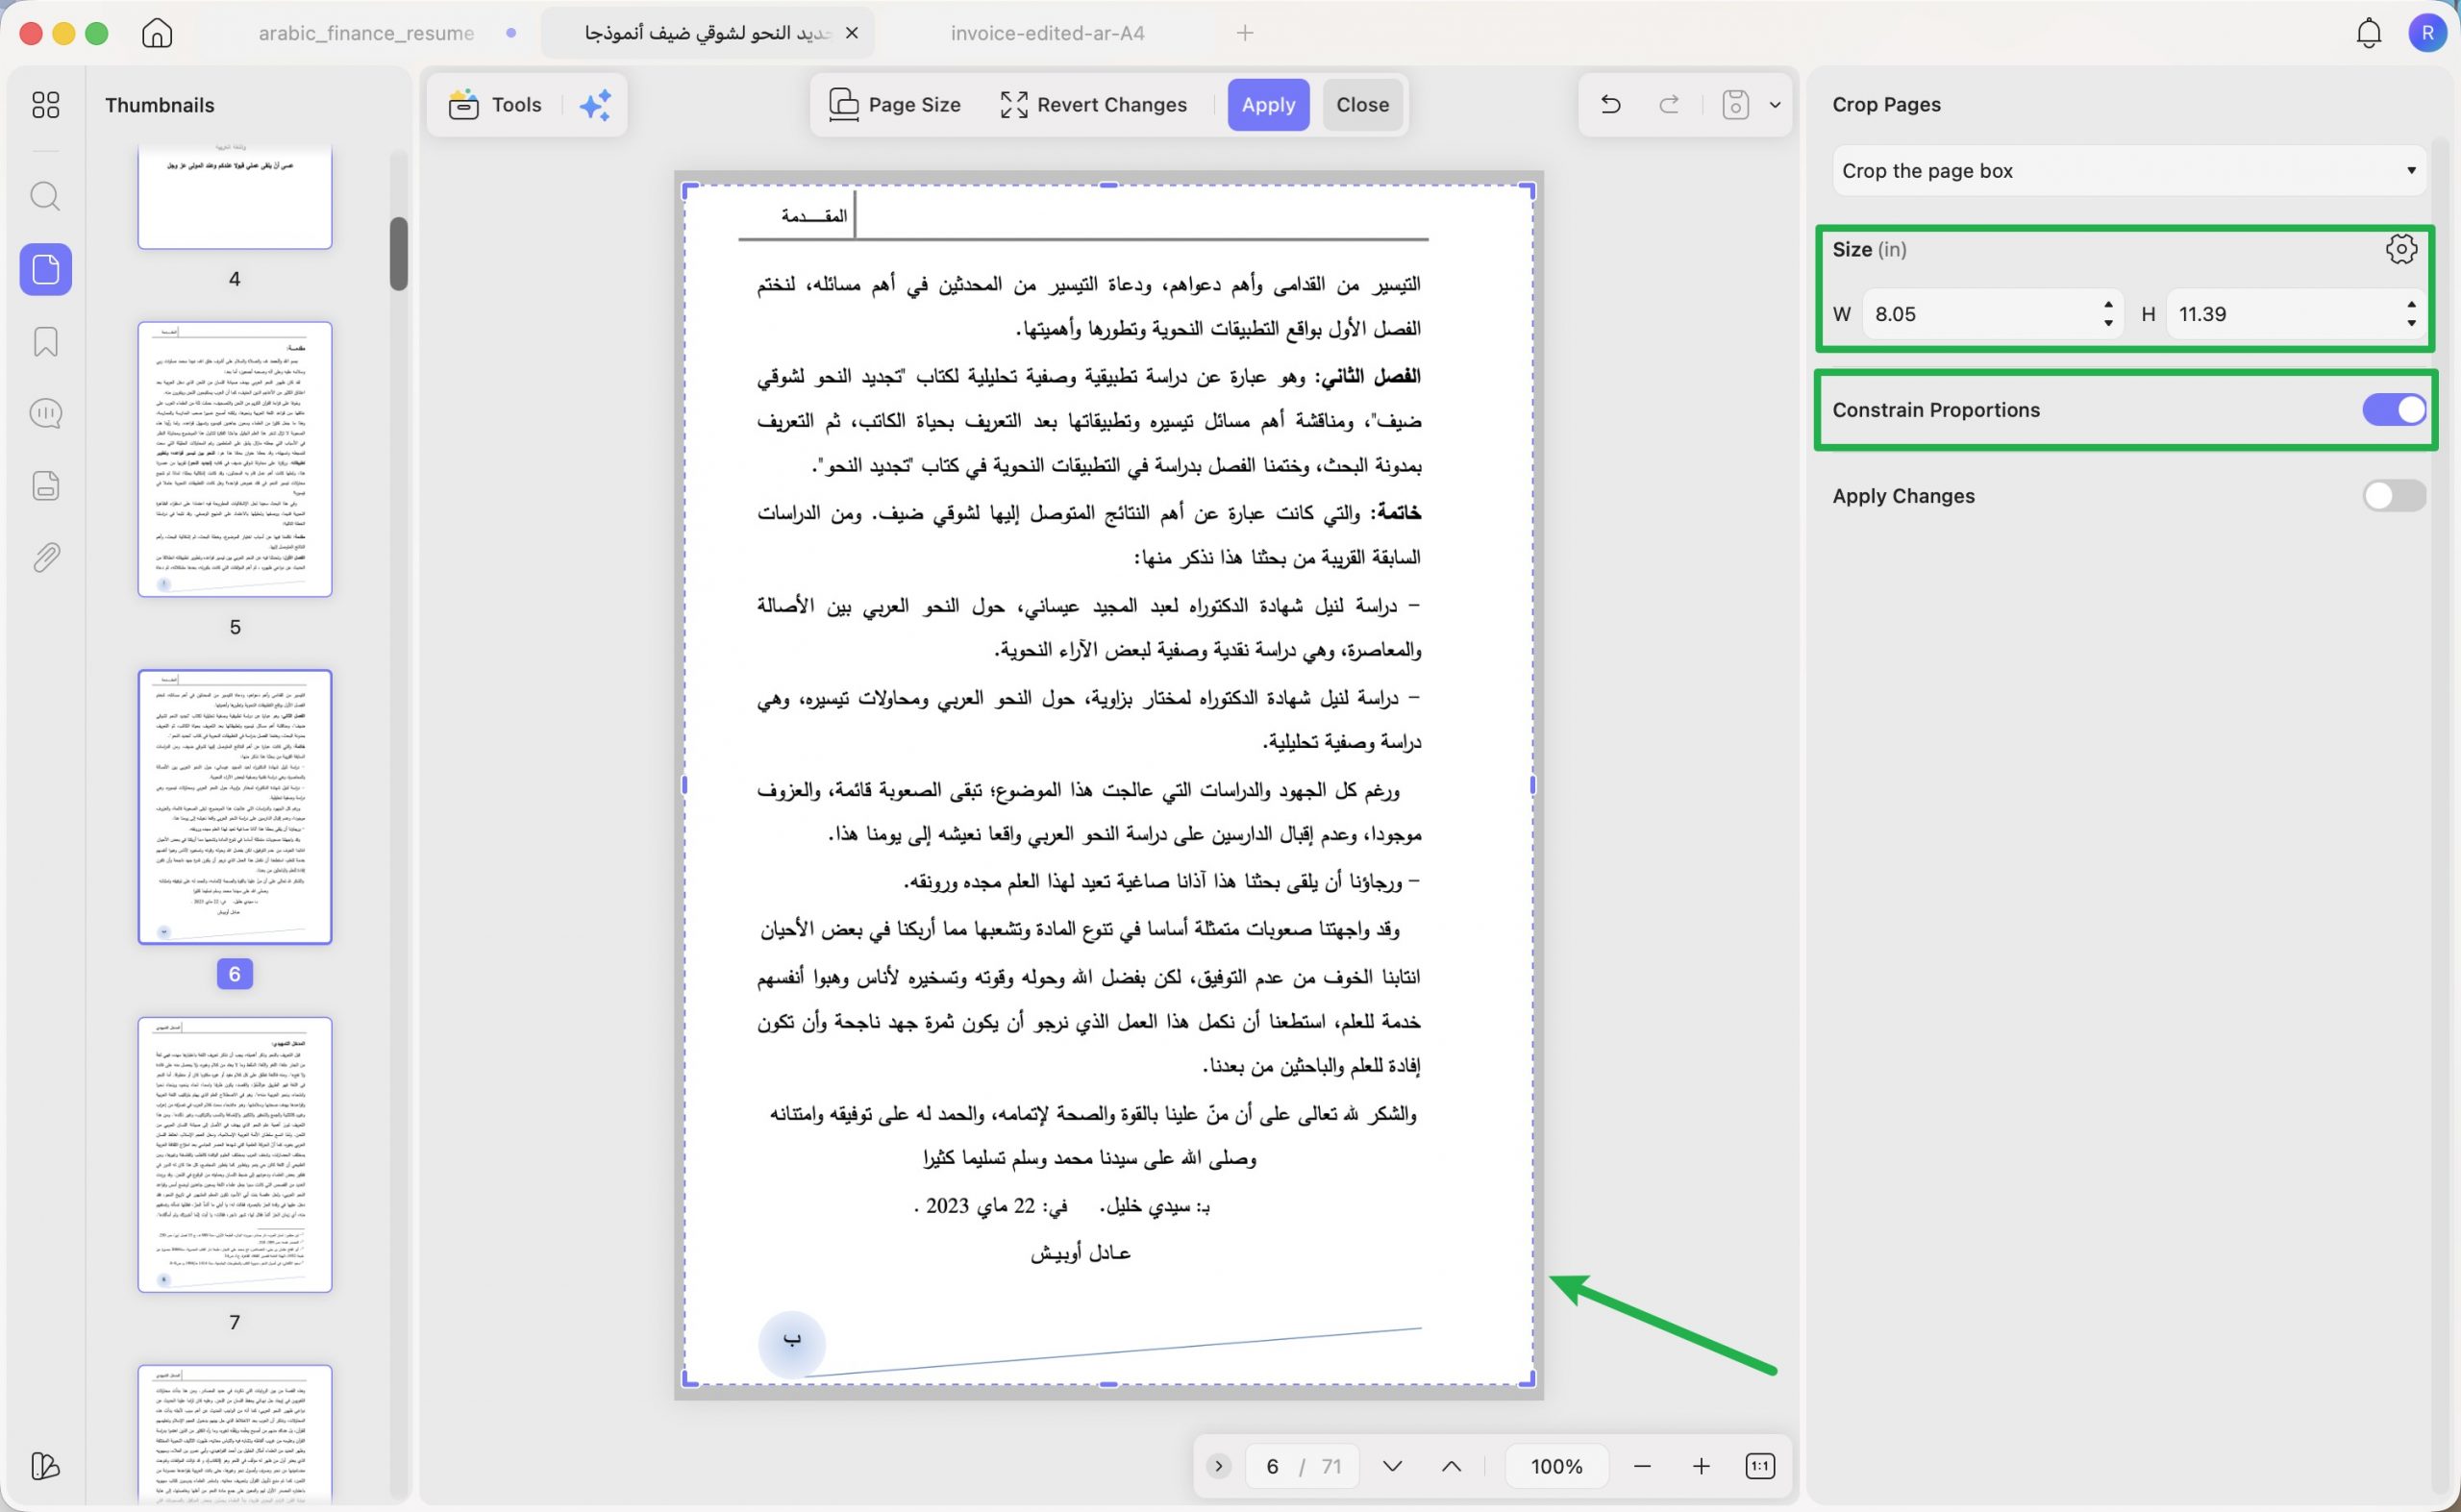Open the bookmarks panel icon
Screen dimensions: 2461x1512
click(46, 342)
